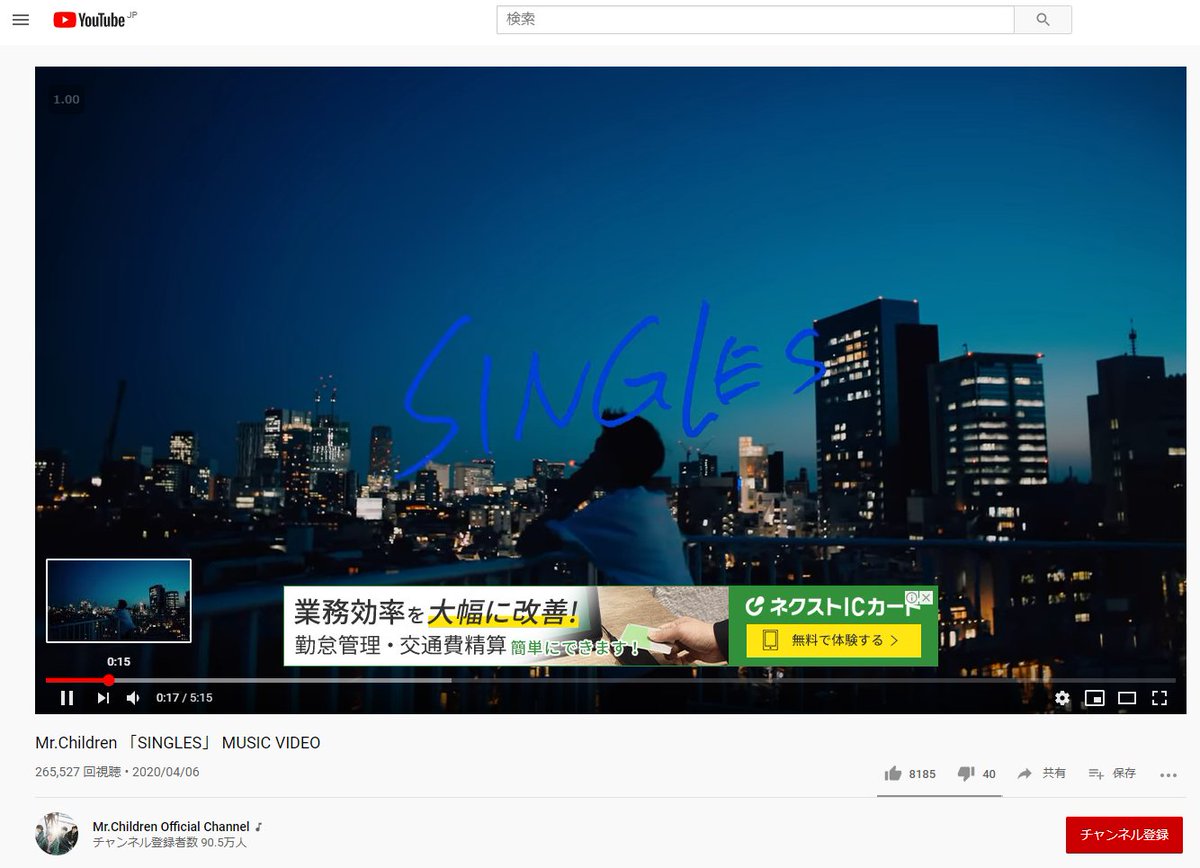The width and height of the screenshot is (1200, 868).
Task: Click the video progress bar scrubber
Action: 109,680
